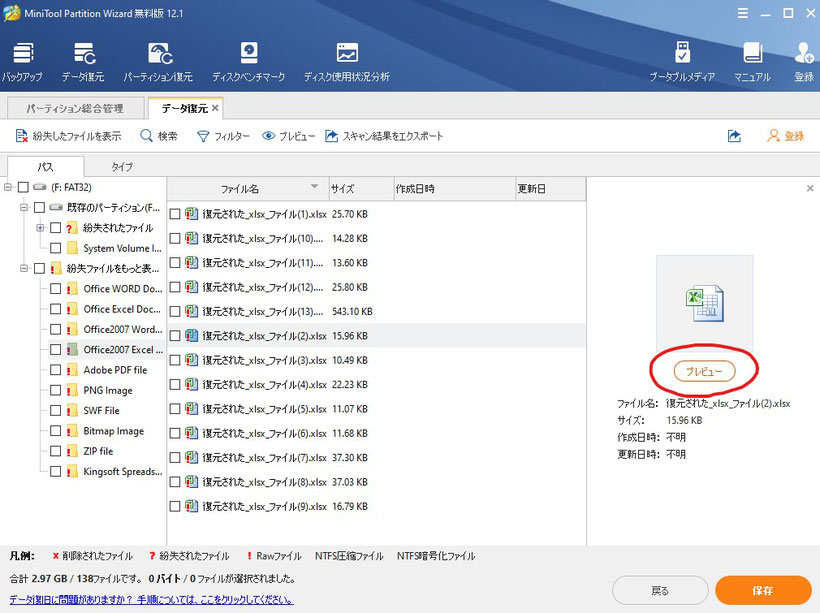Select Office2007 Excel tree folder

[x=123, y=349]
